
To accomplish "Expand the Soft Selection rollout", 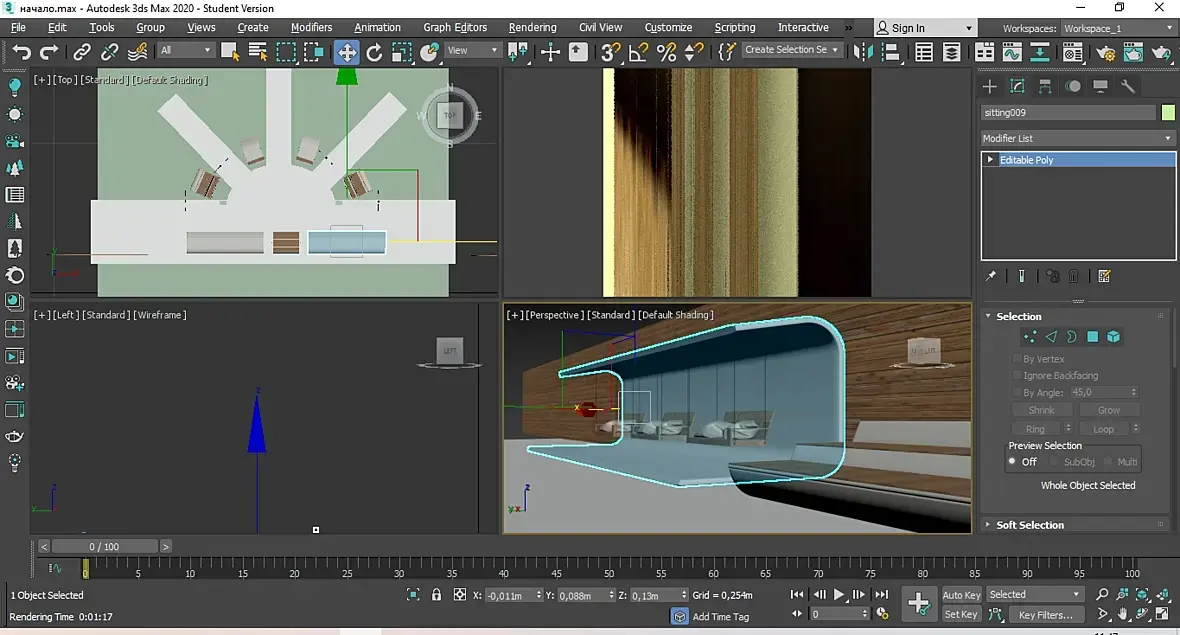I will click(x=1029, y=525).
